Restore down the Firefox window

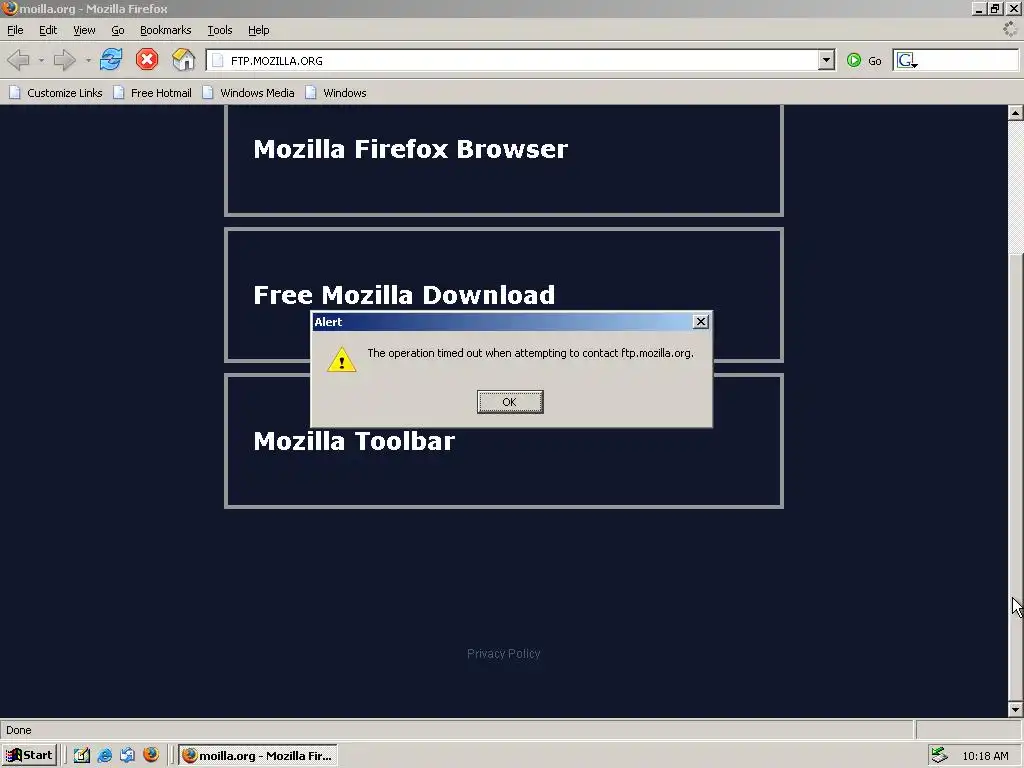click(x=995, y=8)
